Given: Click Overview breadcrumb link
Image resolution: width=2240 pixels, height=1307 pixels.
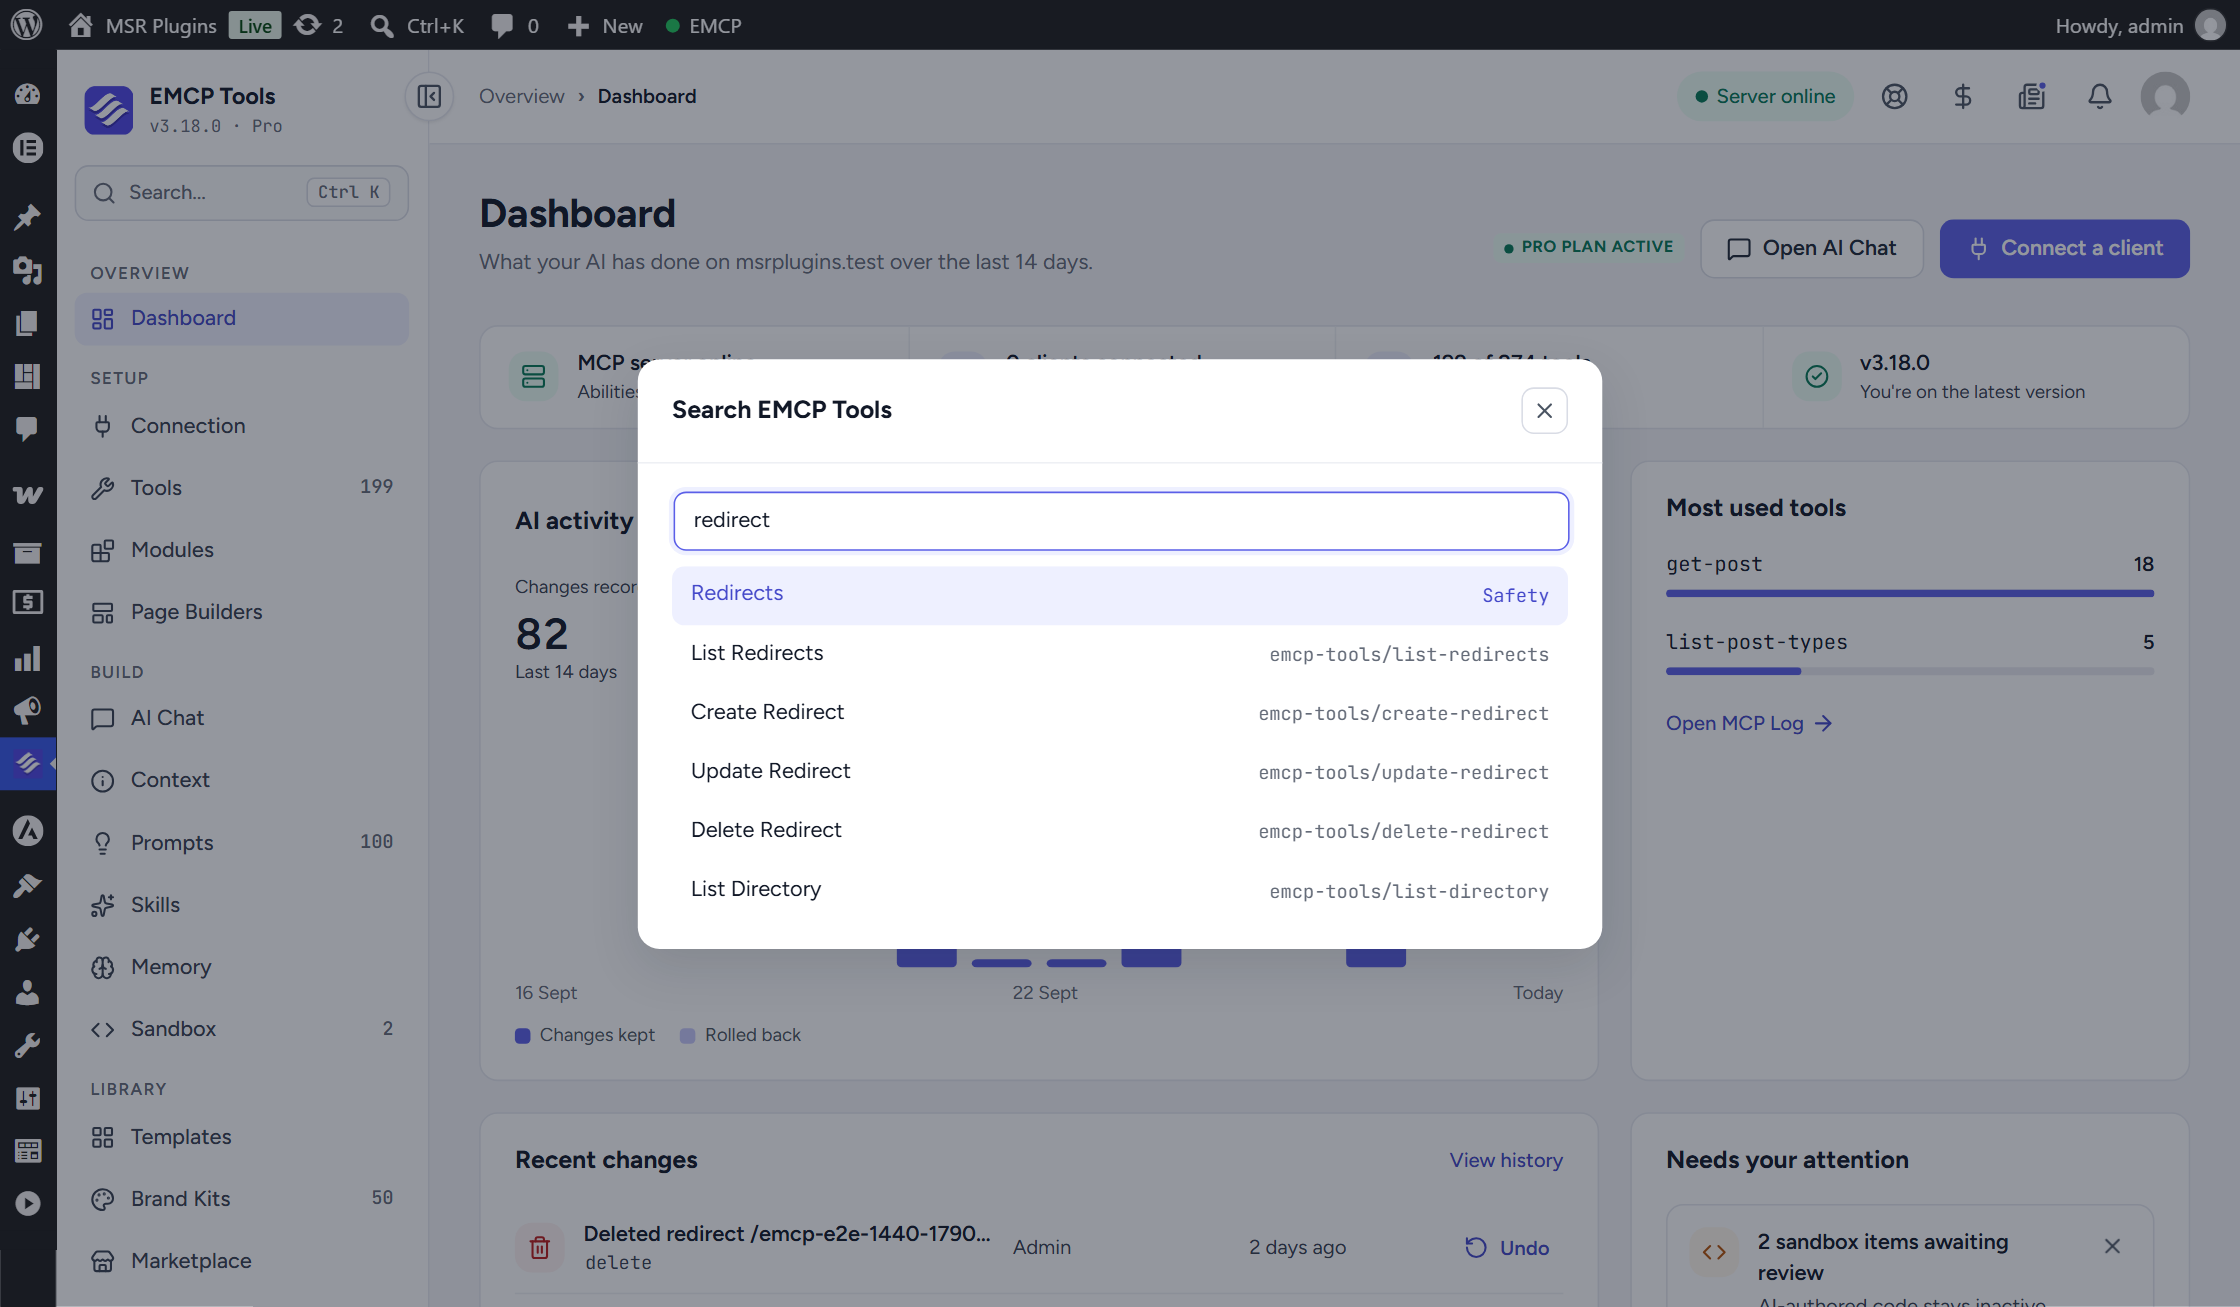Looking at the screenshot, I should [521, 97].
